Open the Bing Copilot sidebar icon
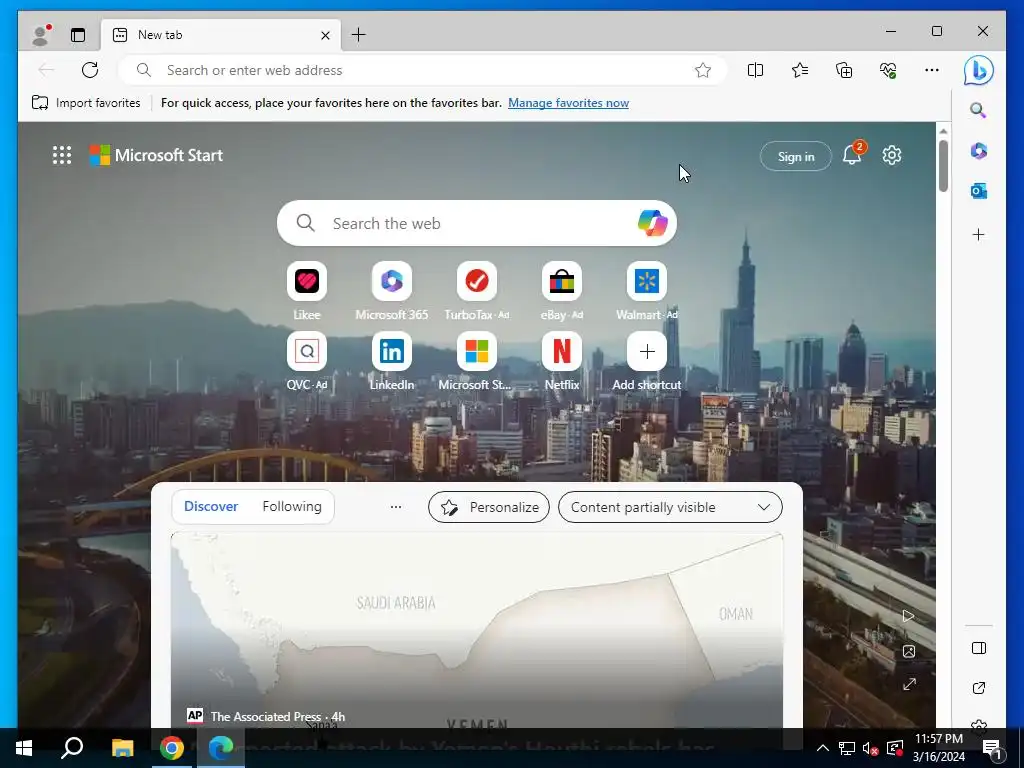 tap(978, 71)
